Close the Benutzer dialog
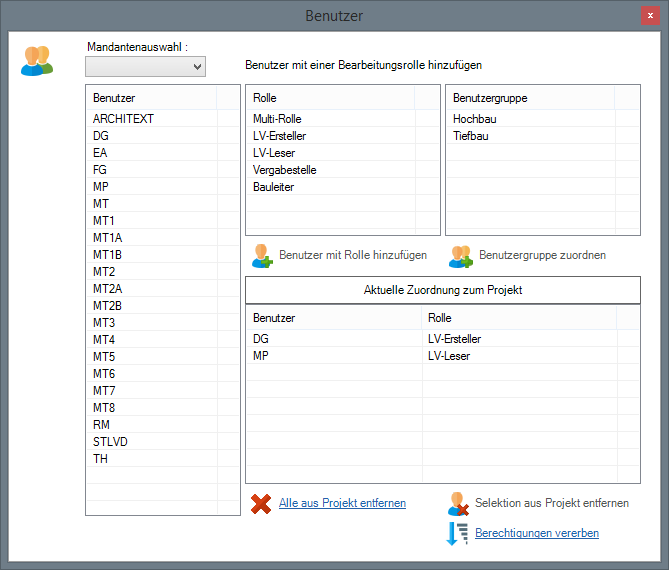This screenshot has height=570, width=669. [x=650, y=16]
